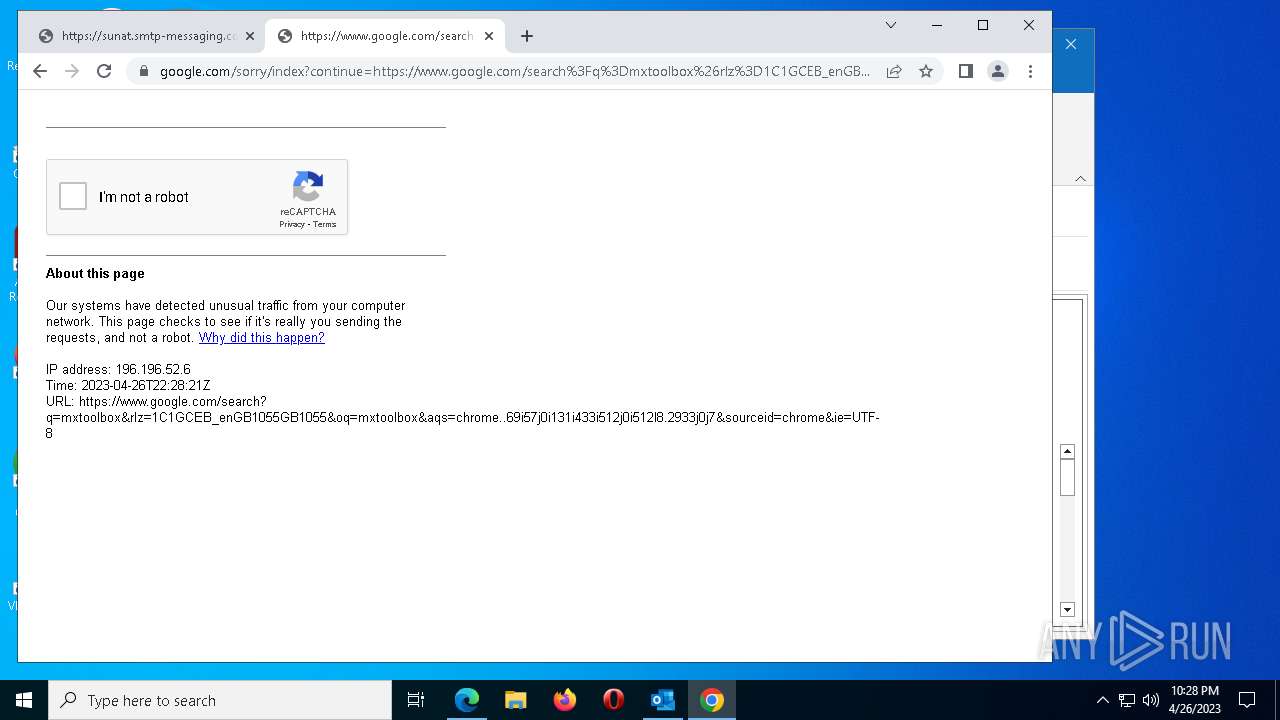The image size is (1280, 720).
Task: Click the 'URL: https://www.google.com/search?' line
Action: [x=156, y=402]
